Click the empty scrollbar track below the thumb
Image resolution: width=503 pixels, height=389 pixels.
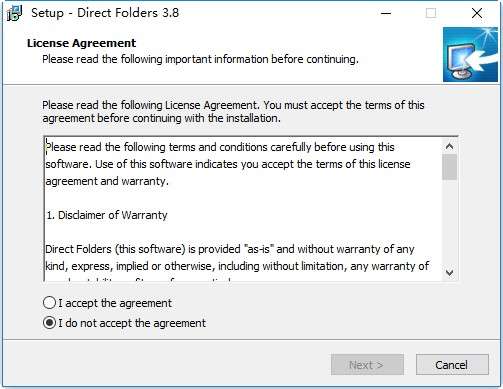pyautogui.click(x=449, y=222)
